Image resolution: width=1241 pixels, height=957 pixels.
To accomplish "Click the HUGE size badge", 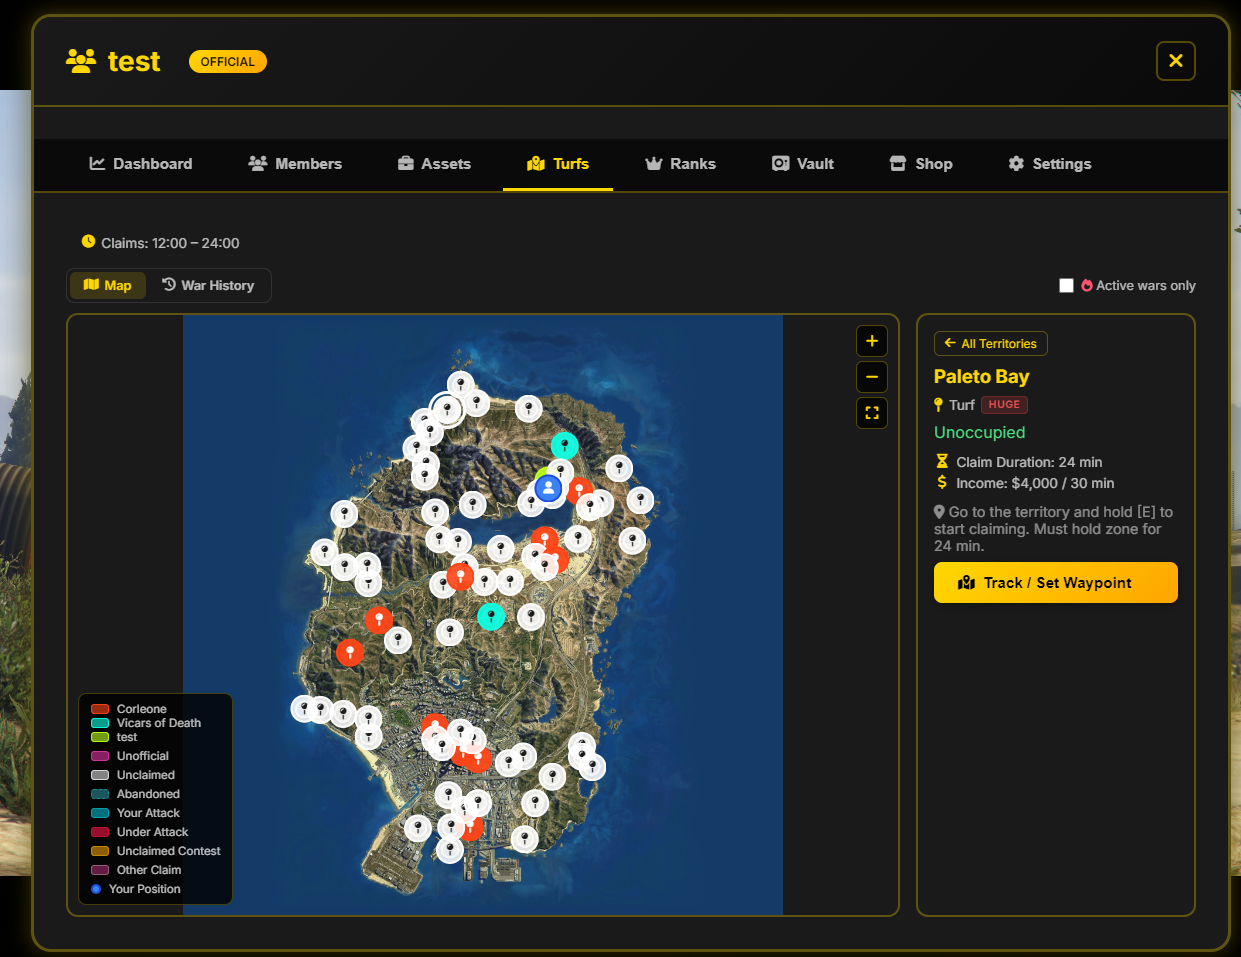I will (x=1004, y=405).
